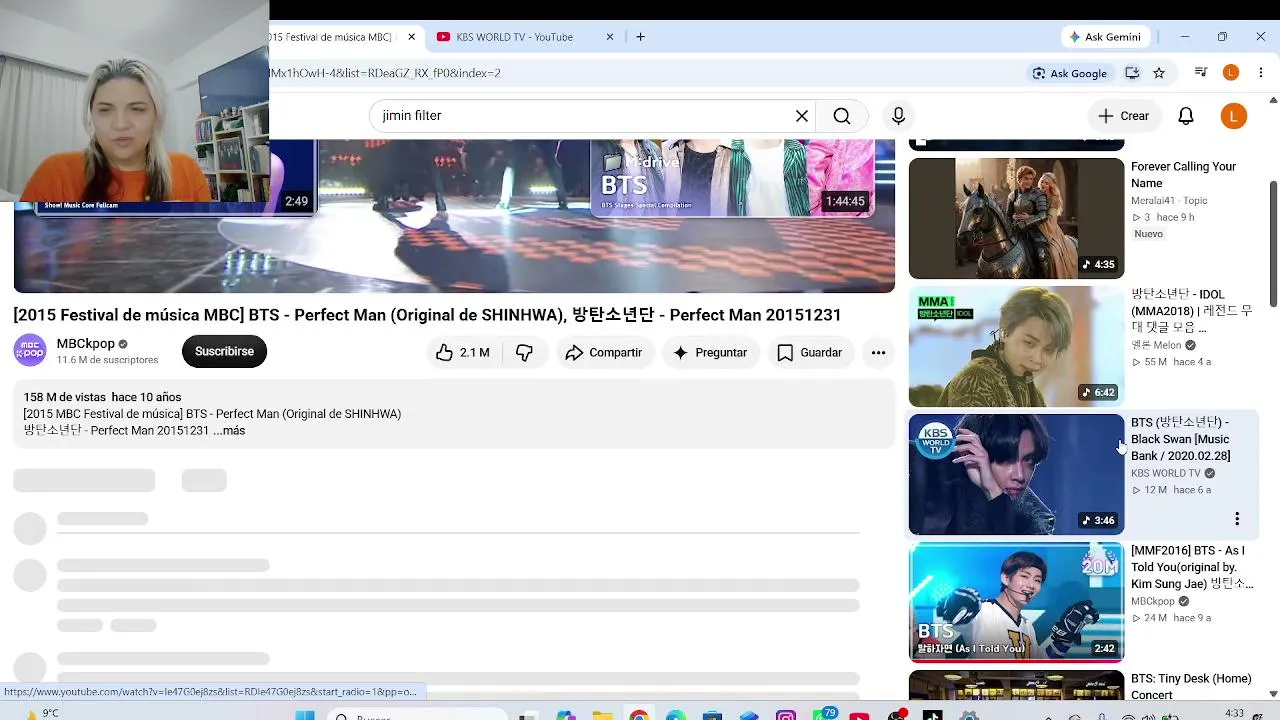
Task: Open the BTS: Tiny Desk (Home) Concert title
Action: [x=1191, y=687]
